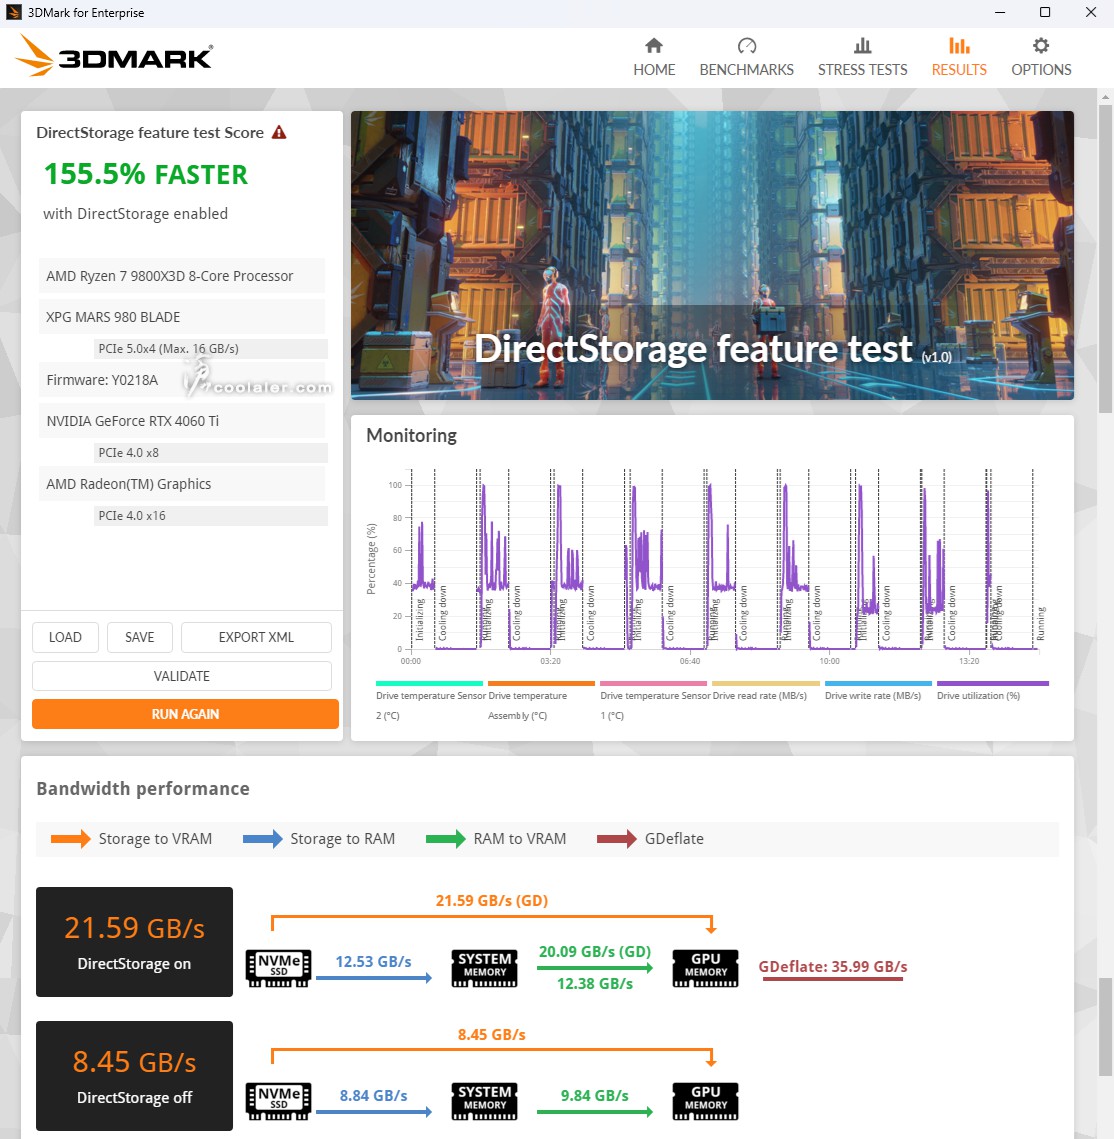Click the 21.59 GB/s DirectStorage on tile
This screenshot has width=1114, height=1139.
[134, 941]
